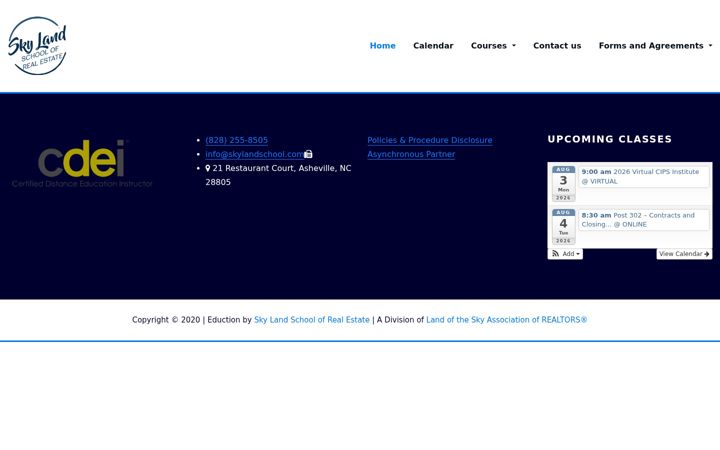
Task: Select the Aug 3 Mon date badge
Action: click(563, 184)
